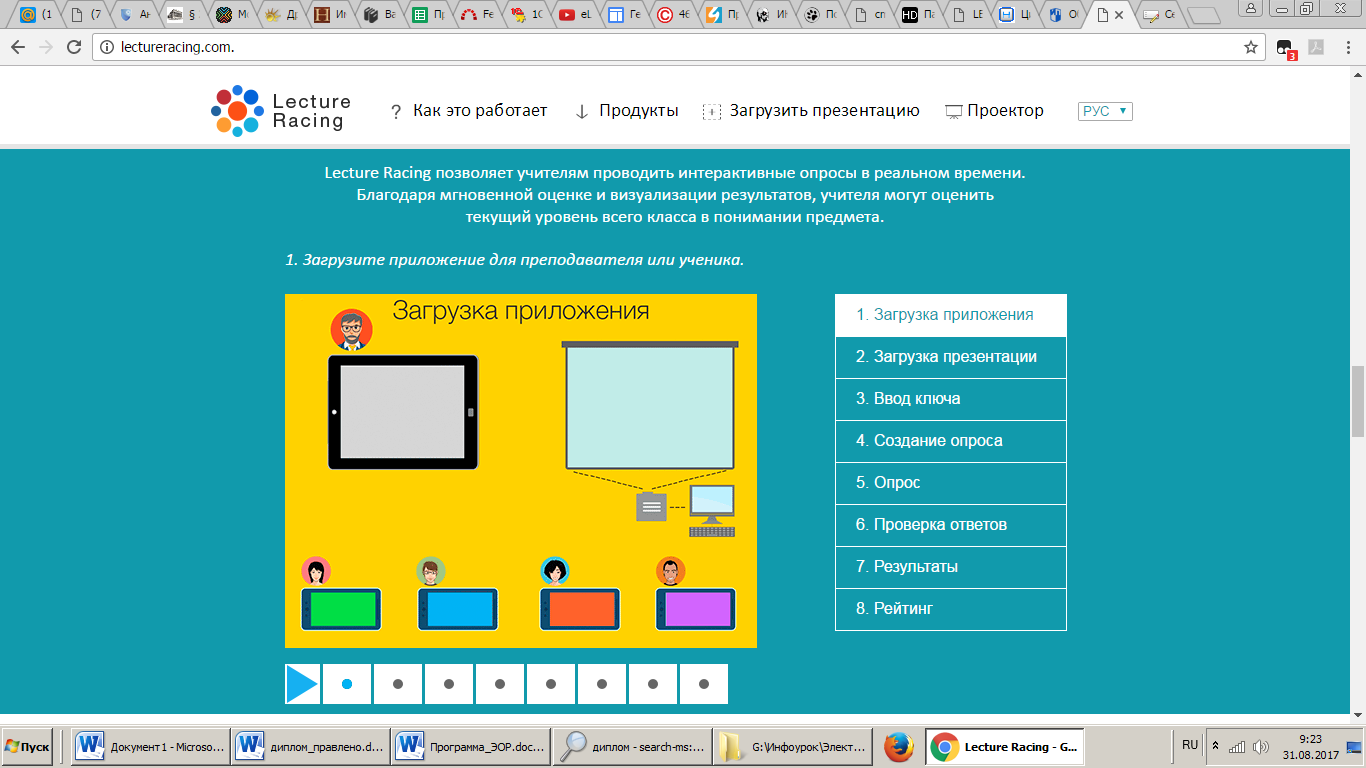This screenshot has height=768, width=1366.
Task: Click the browser back arrow
Action: (x=18, y=47)
